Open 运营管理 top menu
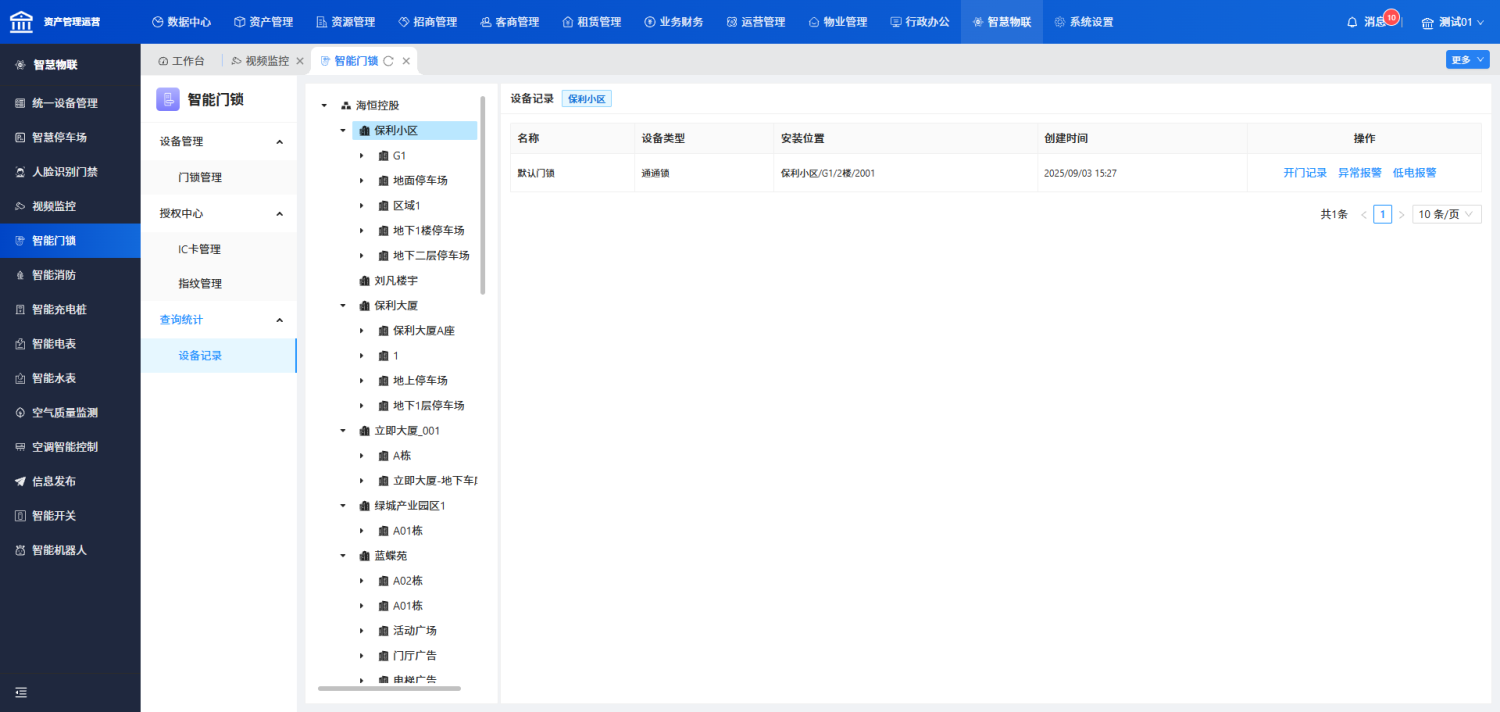This screenshot has height=712, width=1500. pos(755,22)
